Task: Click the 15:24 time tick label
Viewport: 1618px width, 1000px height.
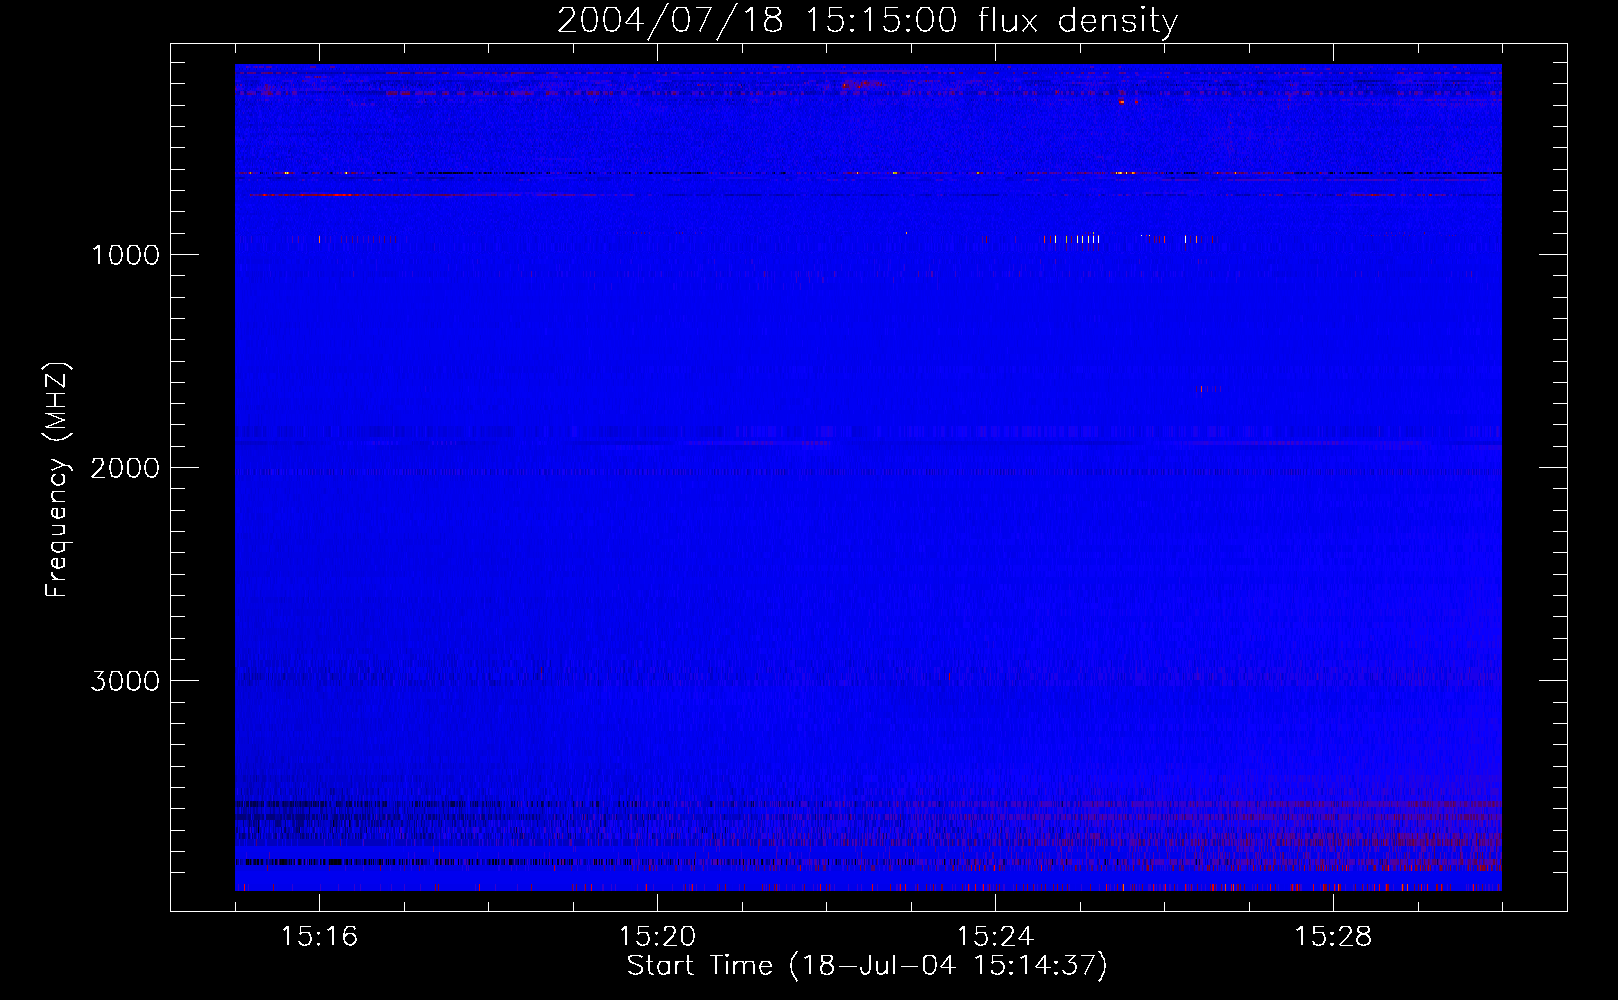Action: (995, 936)
